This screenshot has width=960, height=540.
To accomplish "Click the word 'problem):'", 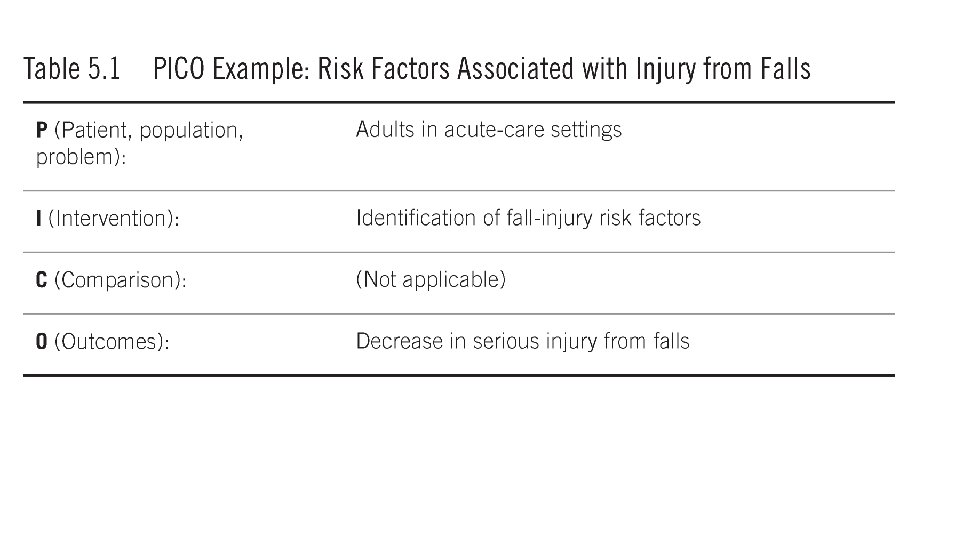I will click(81, 157).
